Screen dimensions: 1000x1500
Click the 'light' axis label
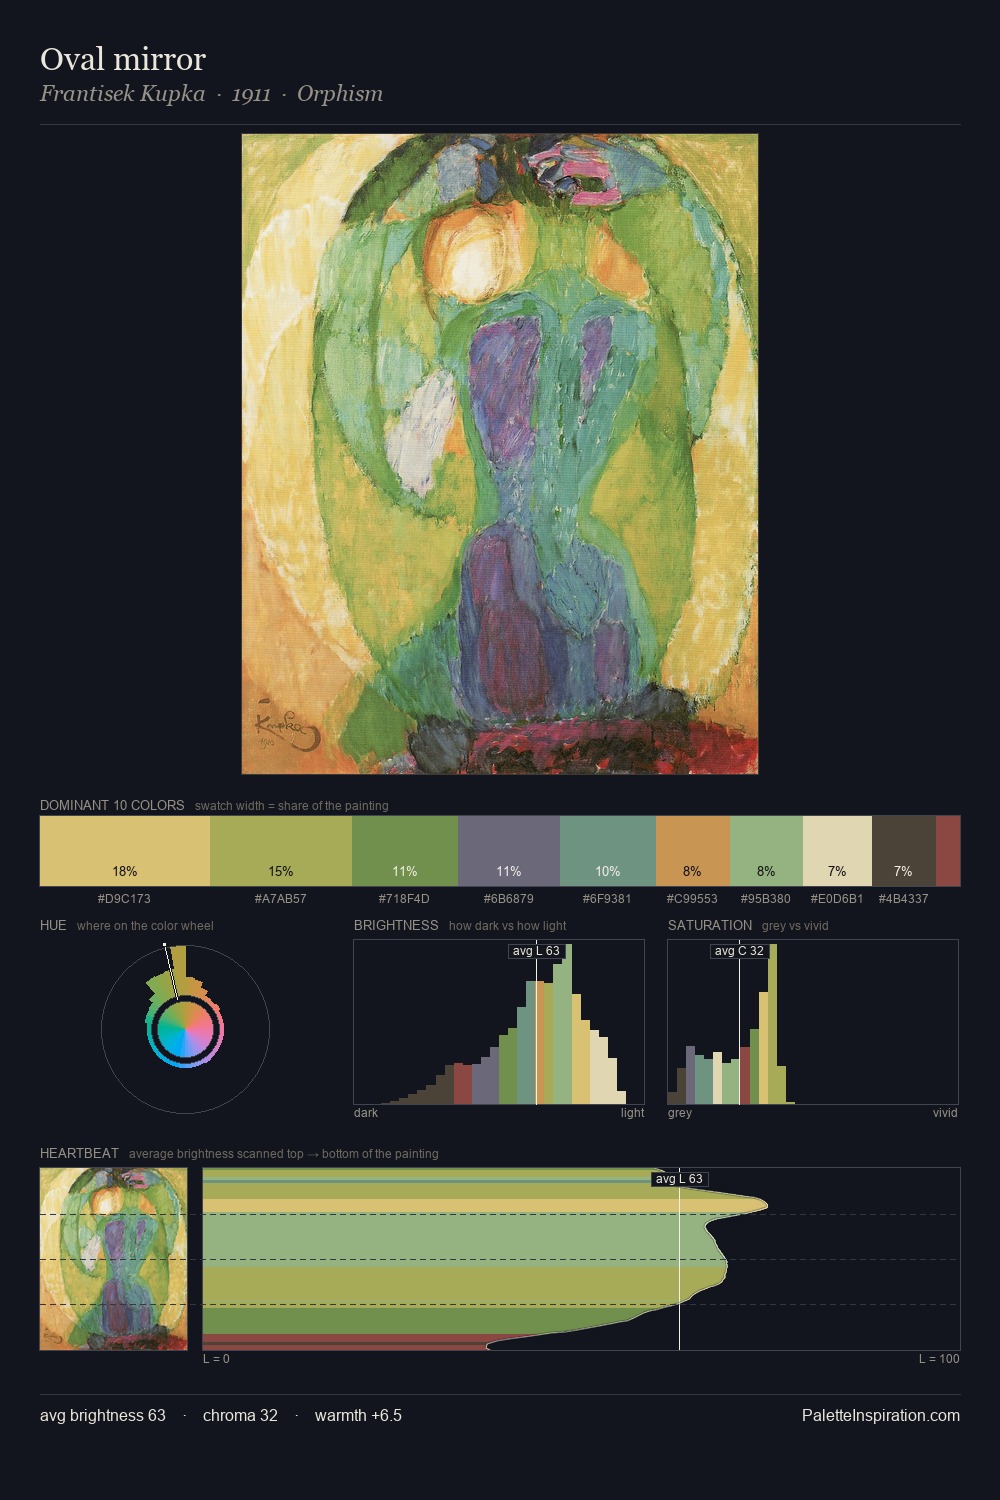(633, 1113)
